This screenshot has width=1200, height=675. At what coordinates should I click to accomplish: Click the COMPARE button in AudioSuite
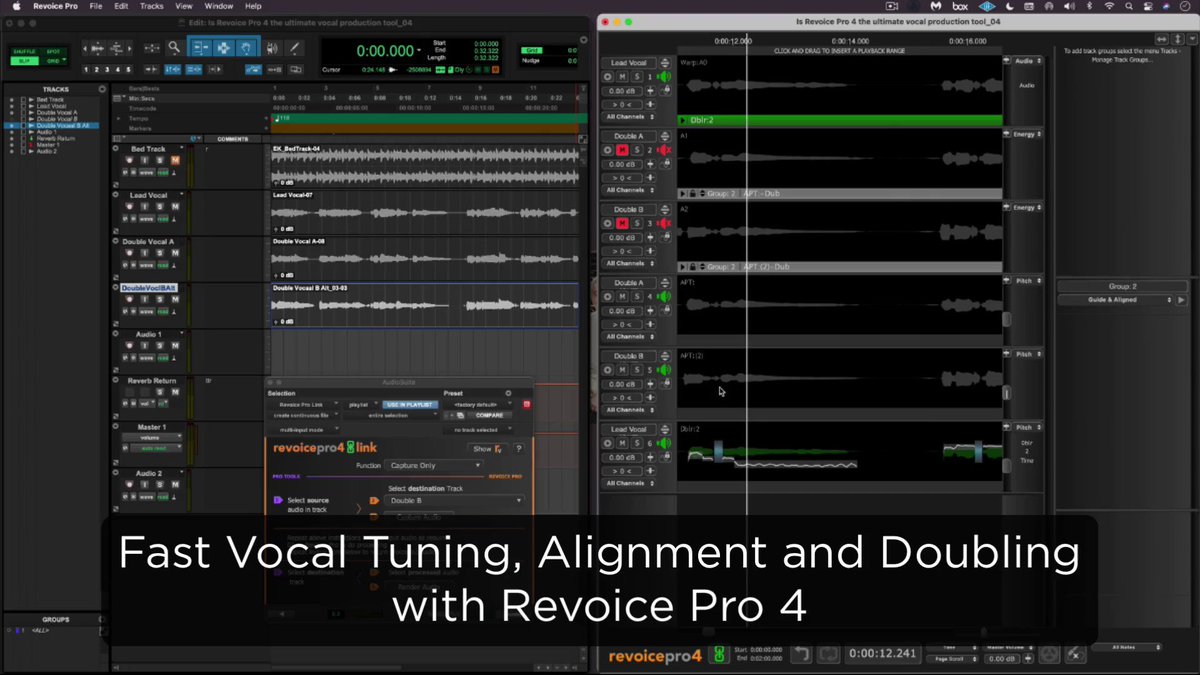(489, 415)
